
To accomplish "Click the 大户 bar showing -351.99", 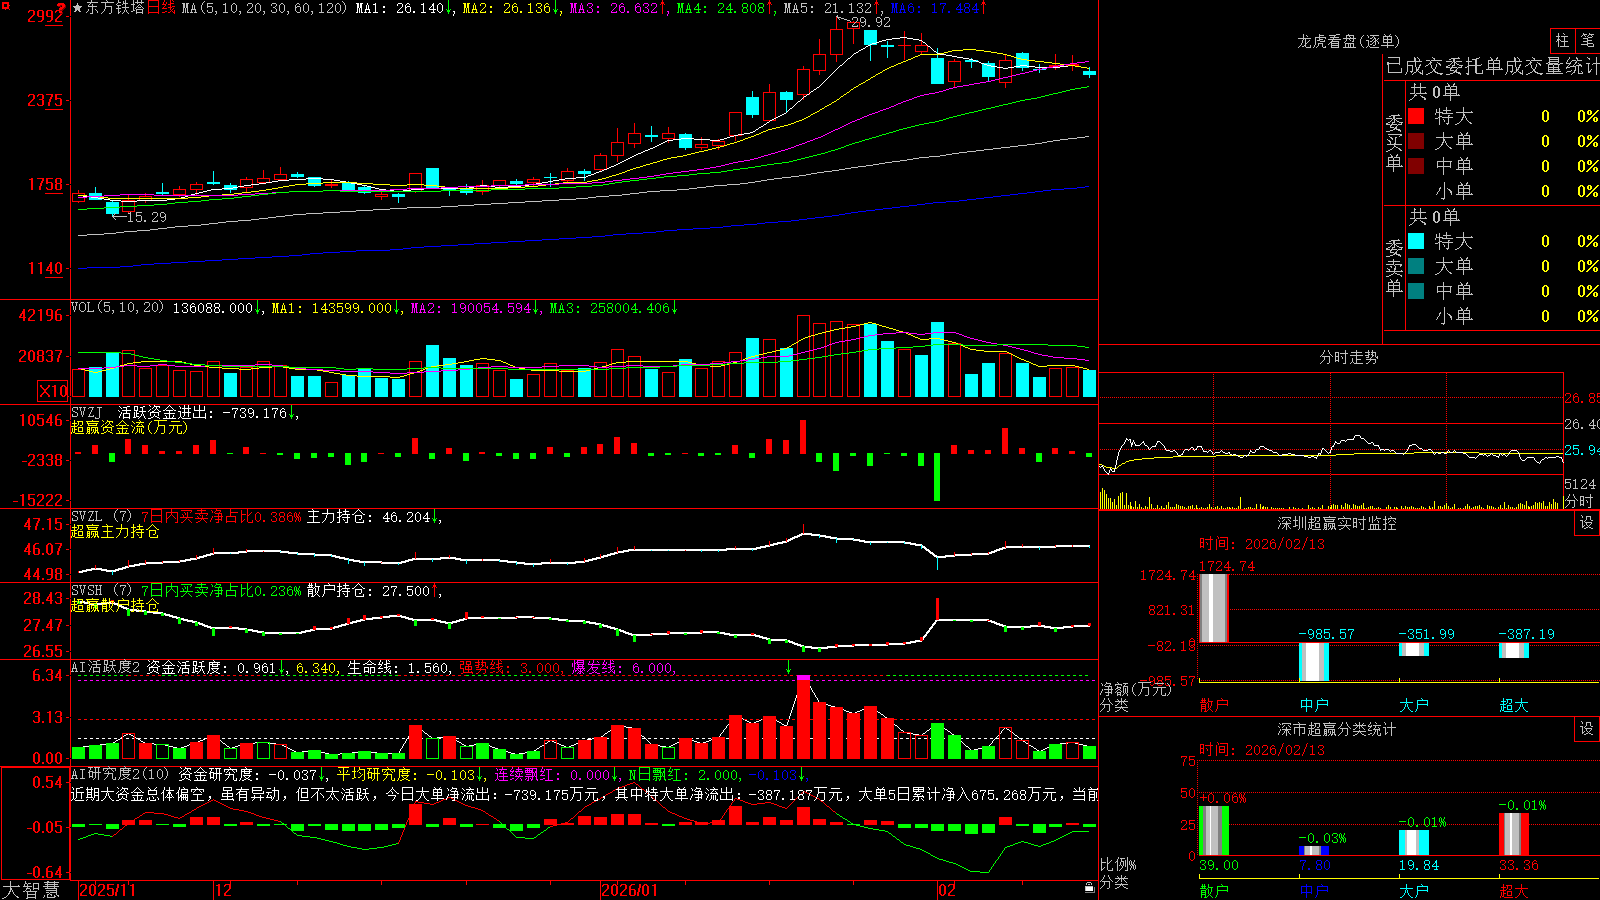I will [x=1414, y=650].
